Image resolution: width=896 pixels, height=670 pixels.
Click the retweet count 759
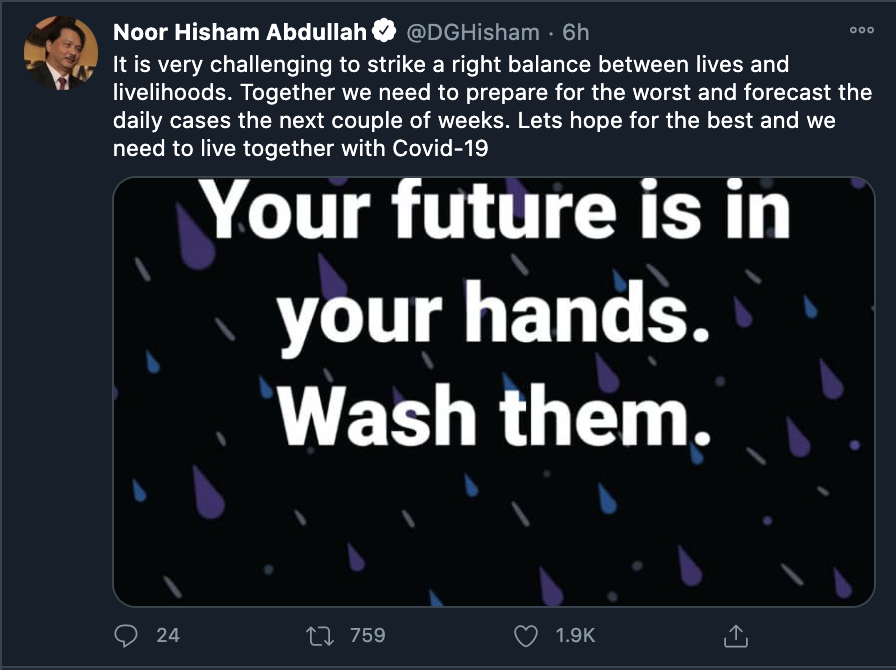click(367, 635)
